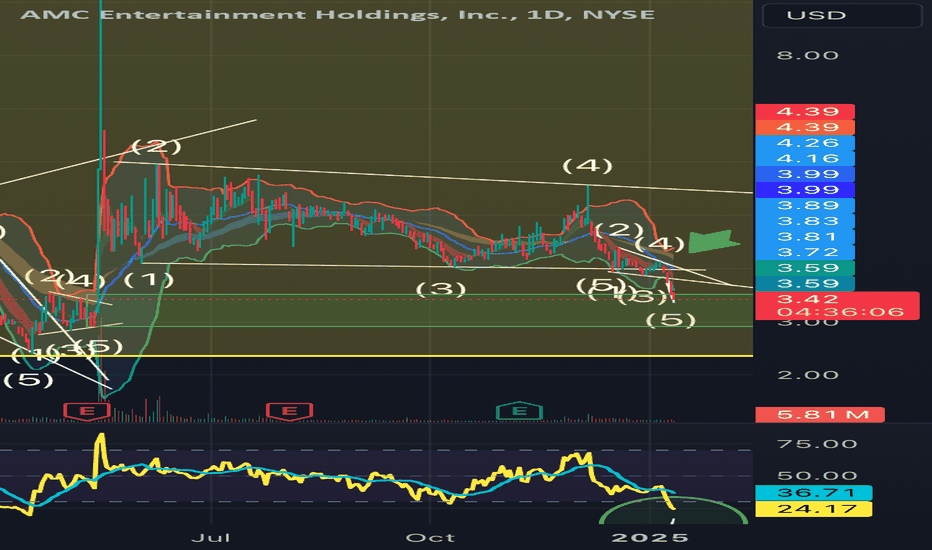Click the 3.83 price axis label

[805, 221]
